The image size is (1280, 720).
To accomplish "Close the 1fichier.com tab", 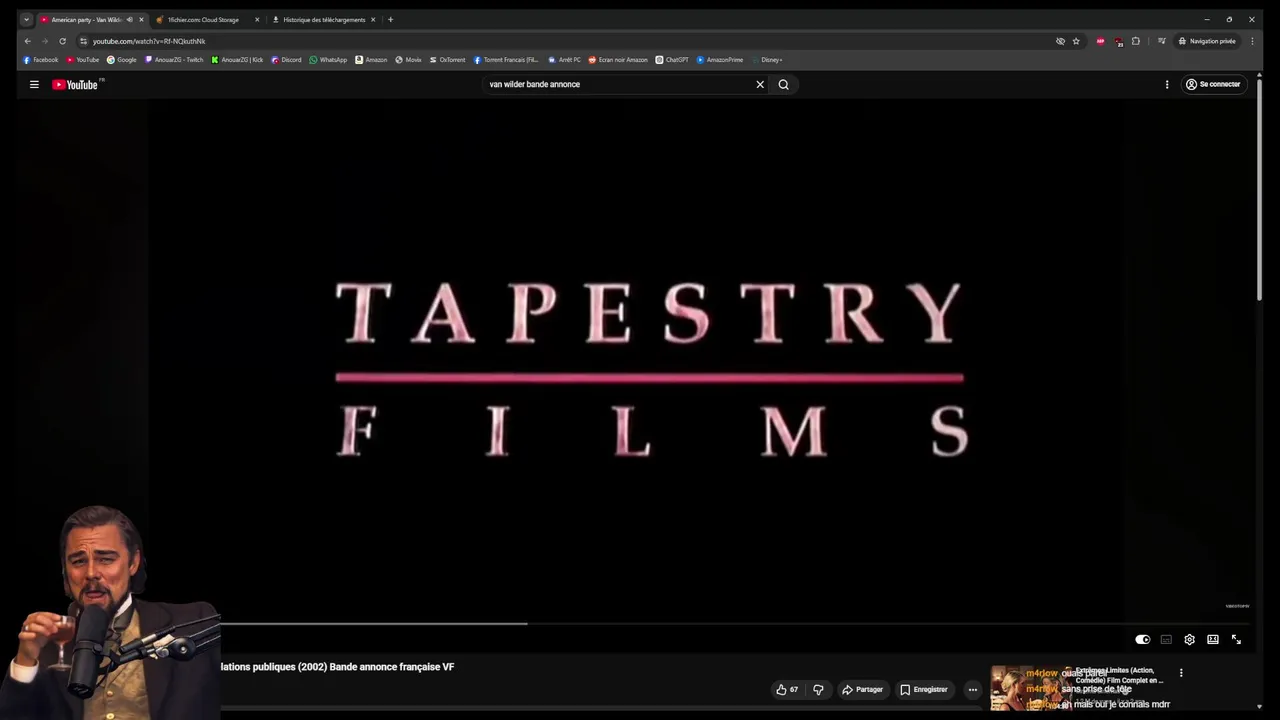I will 257,20.
